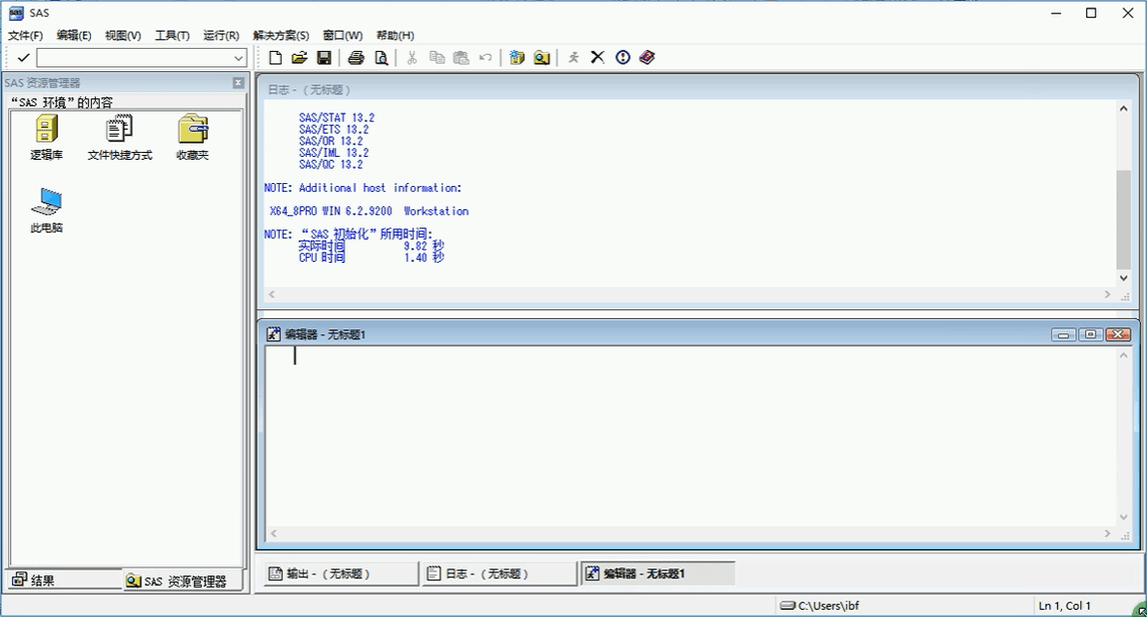Image resolution: width=1147 pixels, height=617 pixels.
Task: Expand the command box dropdown arrow
Action: click(239, 59)
